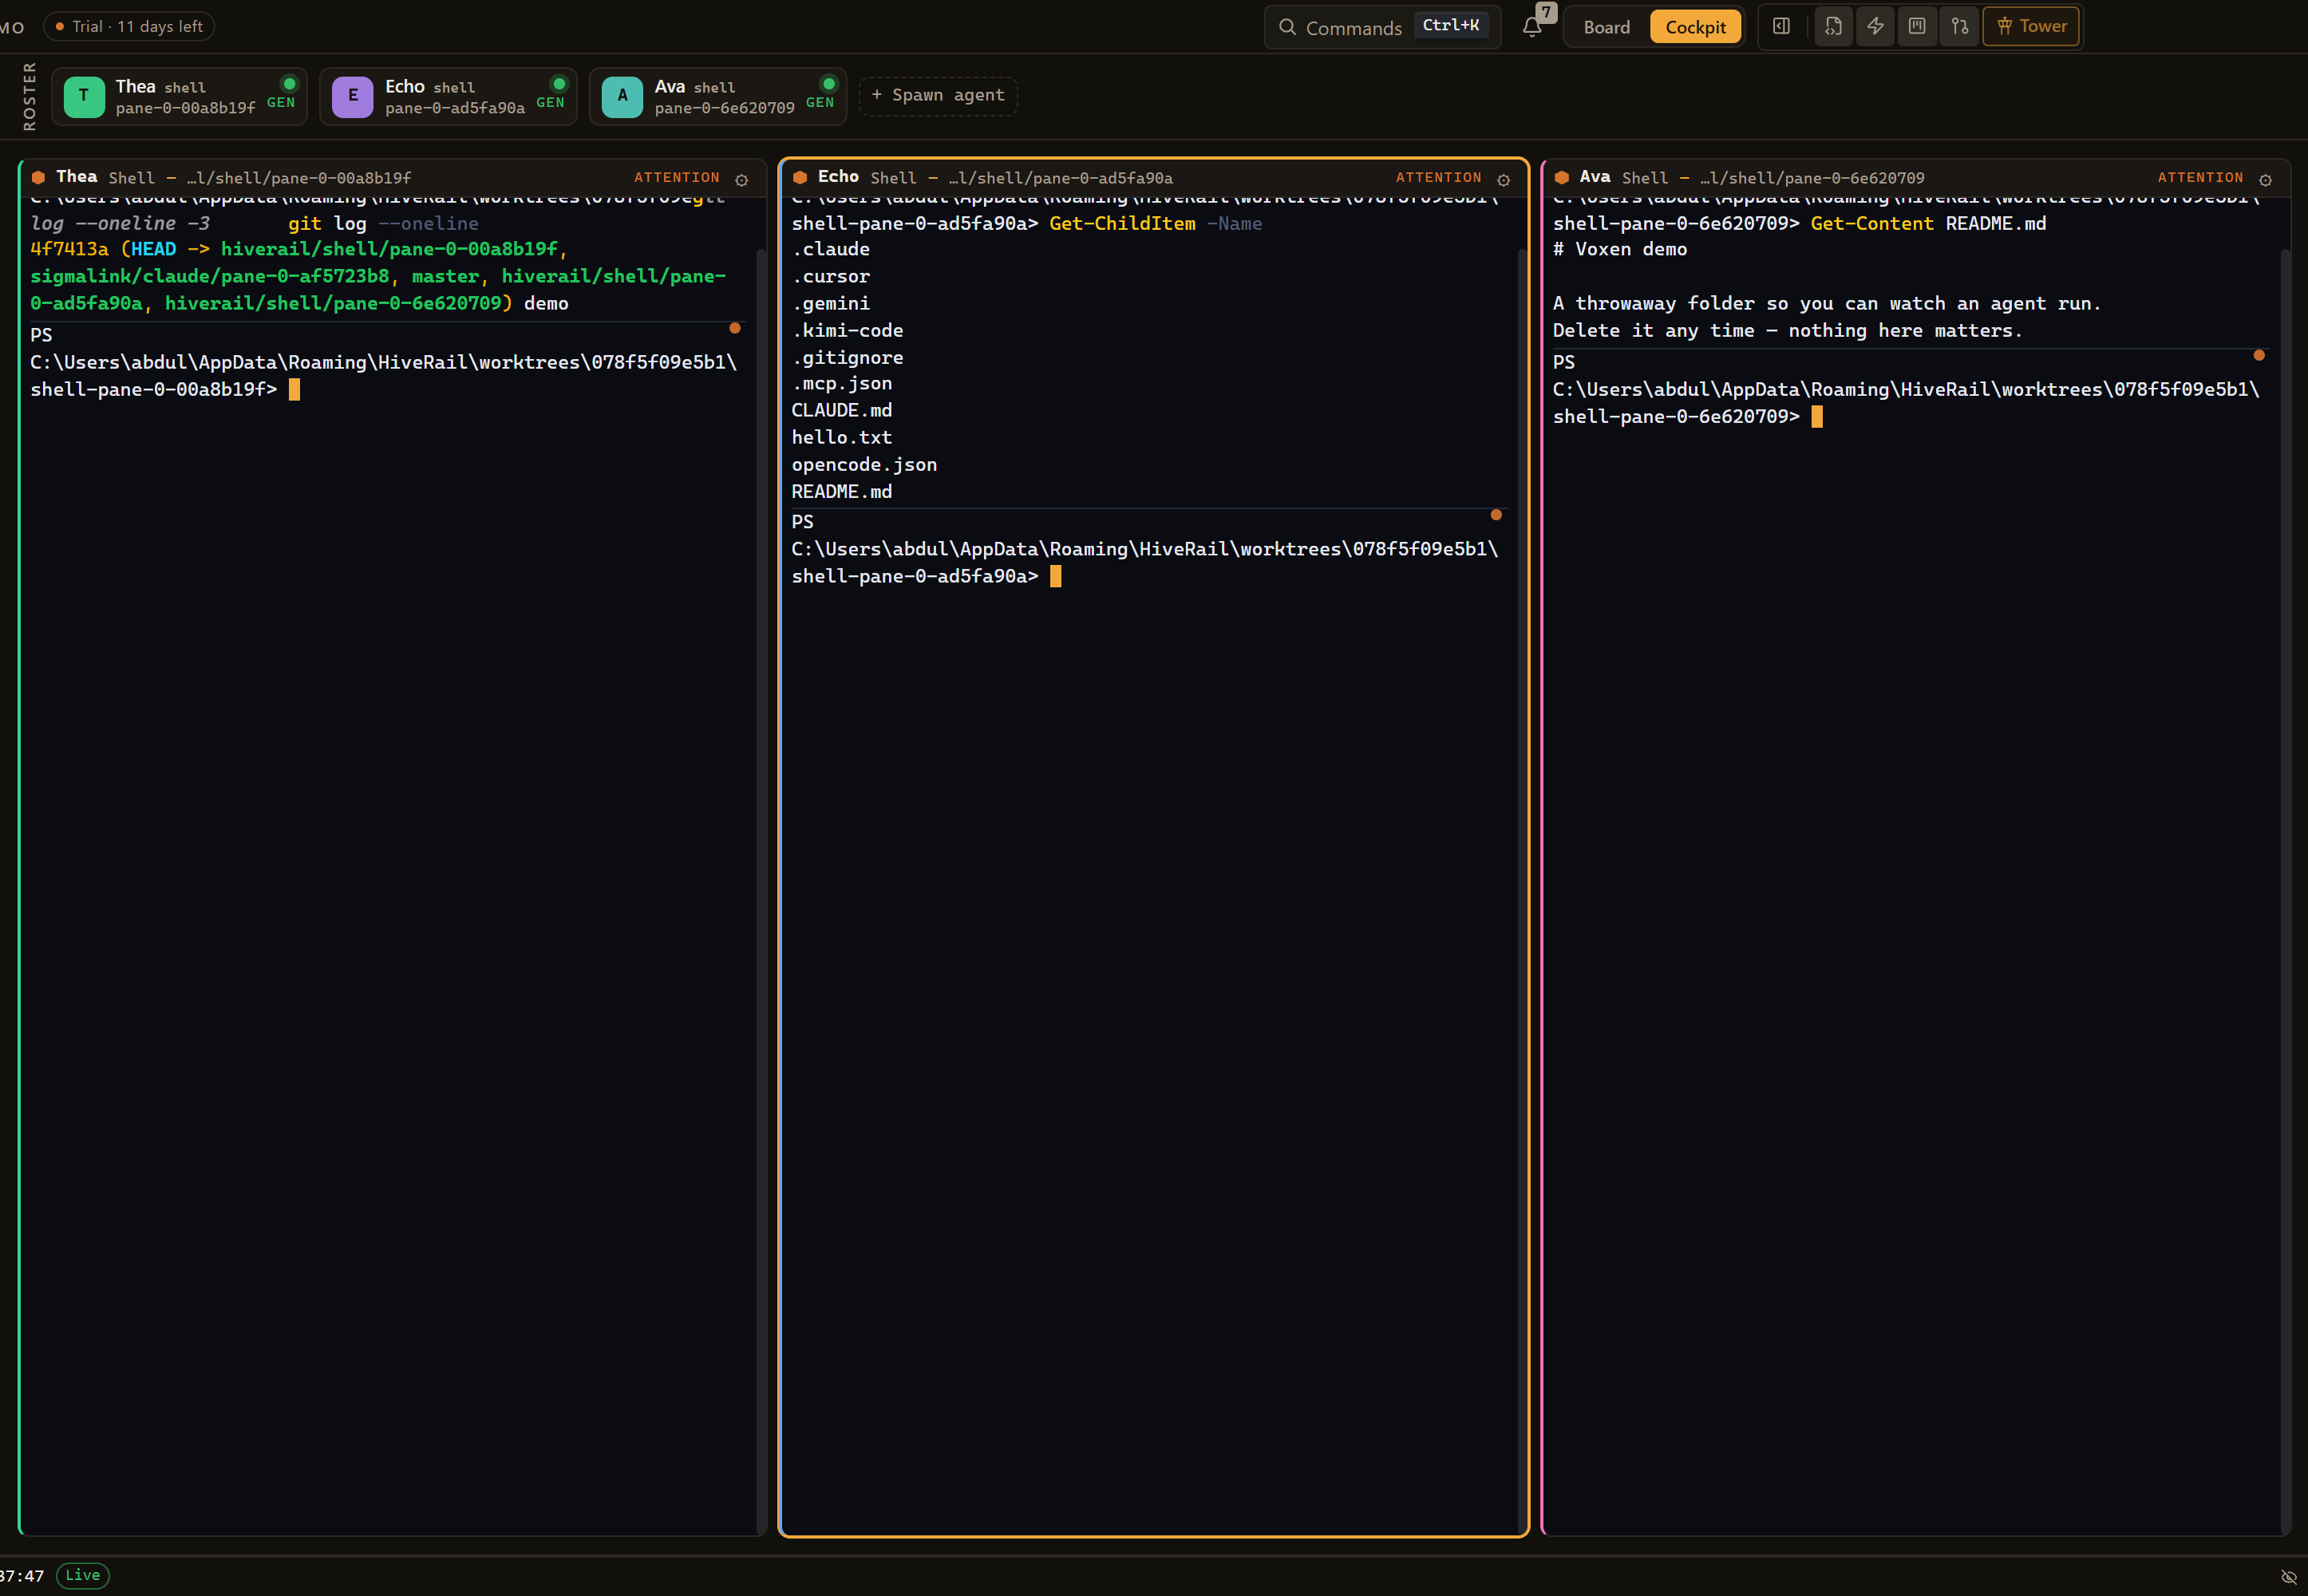Click the .mcp.json entry in Echo terminal

pos(842,384)
